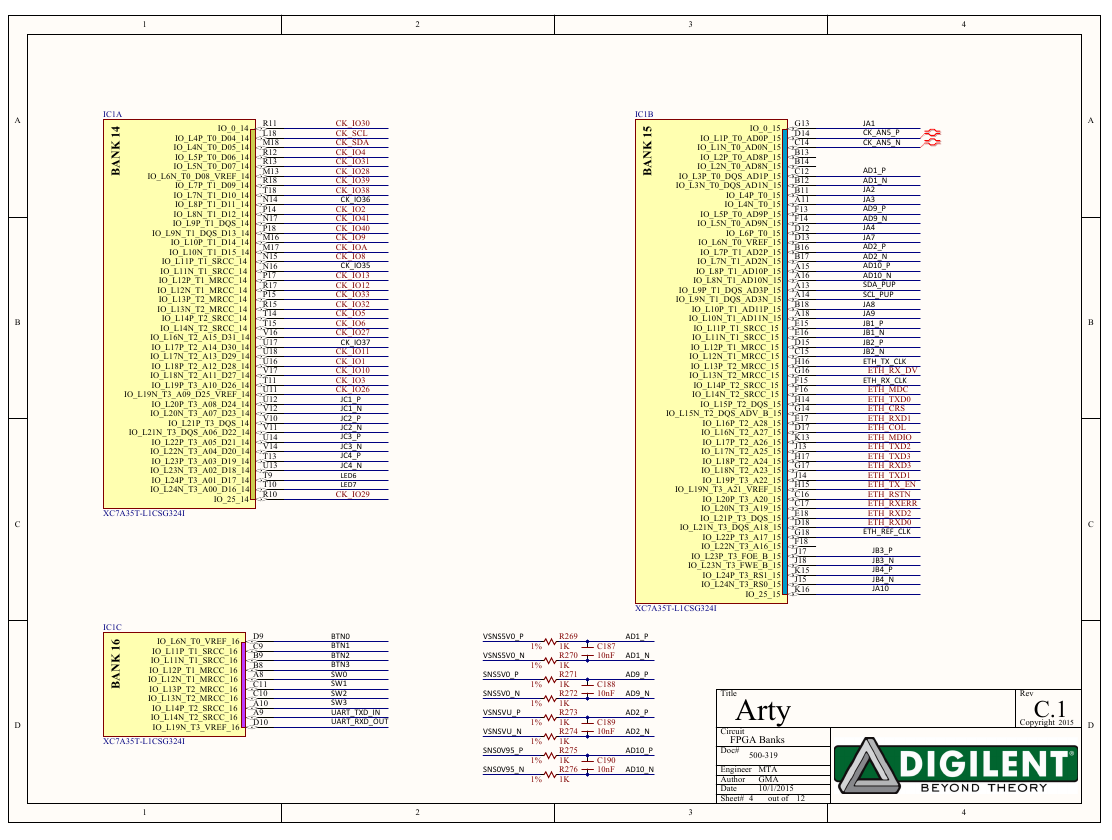Select the FPGA Banks circuit name
Viewport: 1112px width, 840px height.
pos(757,740)
